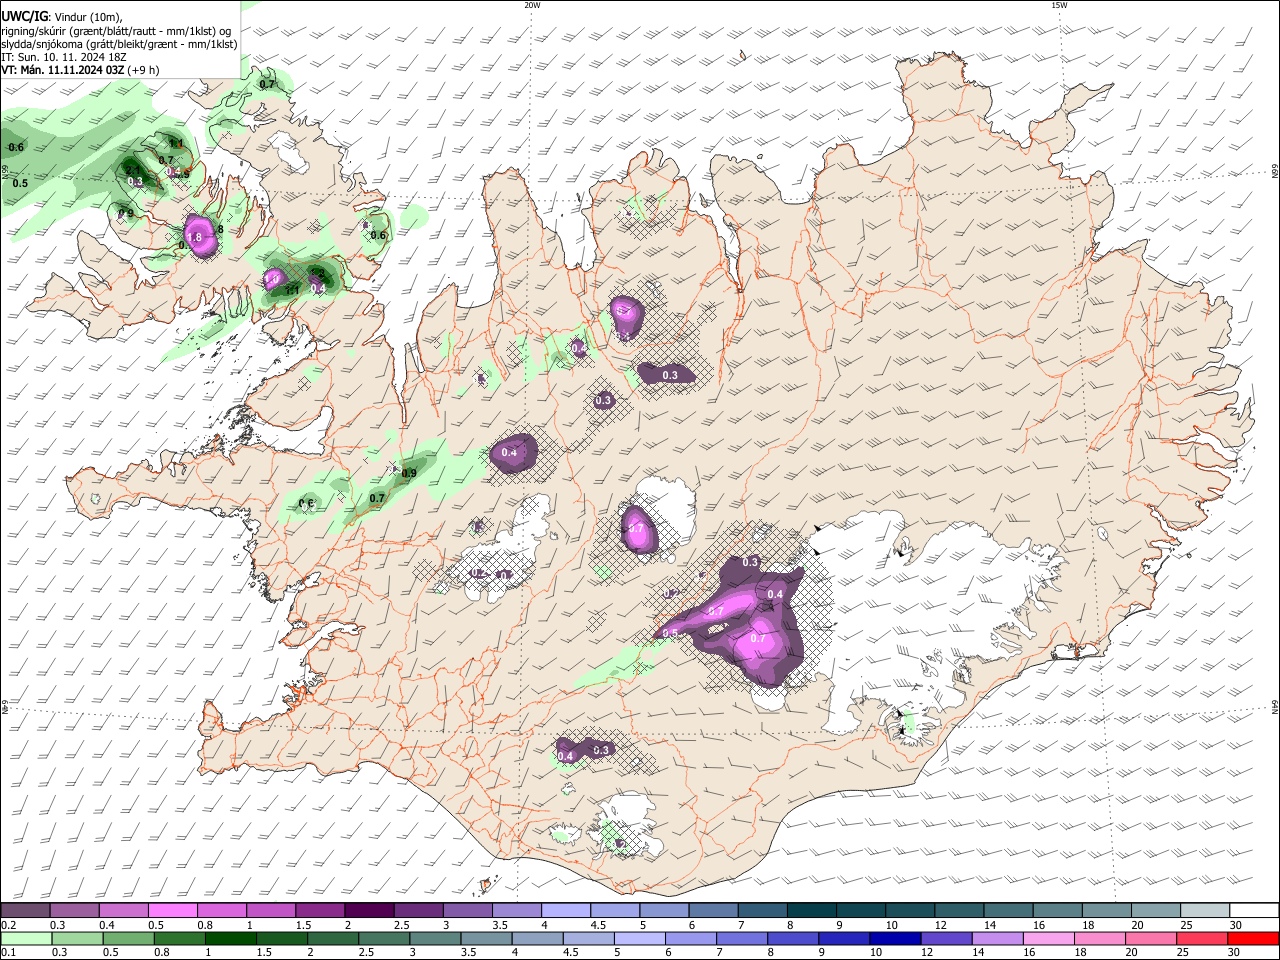Click the white upper legend swatch above 30
The width and height of the screenshot is (1280, 960).
coord(1254,910)
